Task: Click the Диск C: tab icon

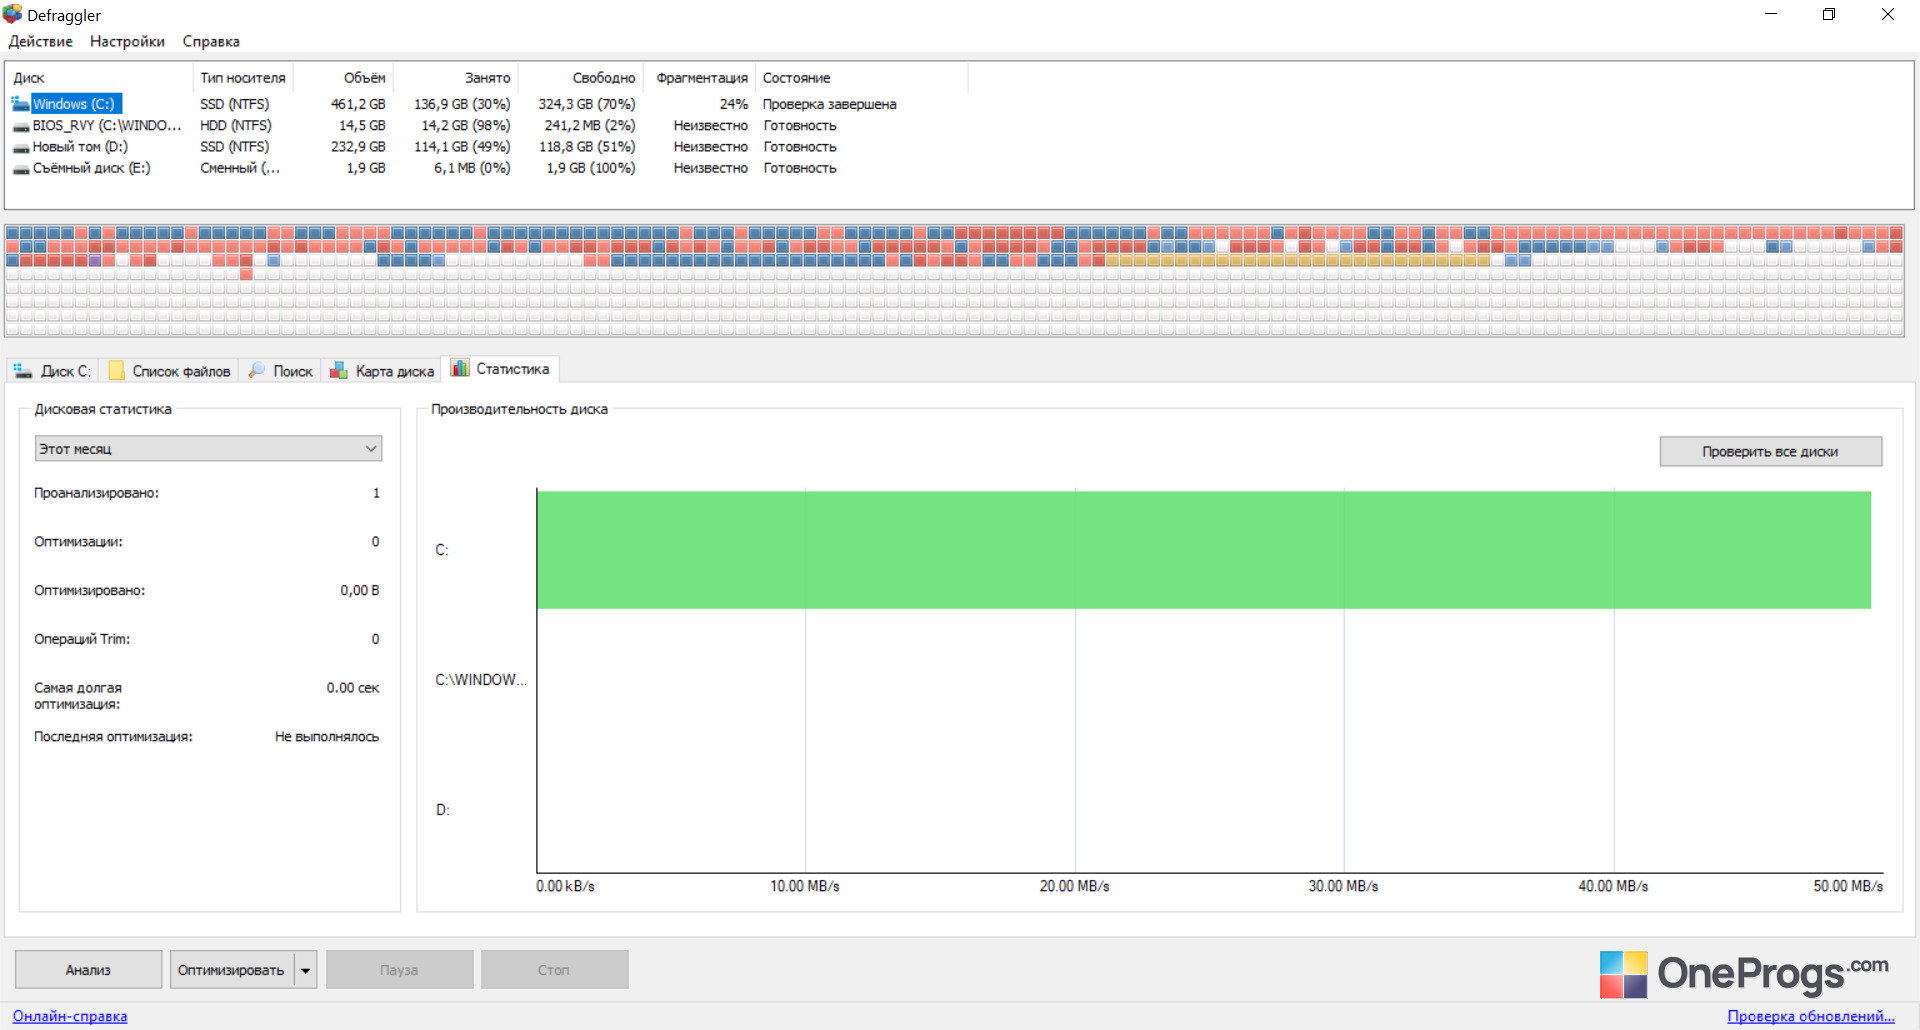Action: tap(22, 371)
